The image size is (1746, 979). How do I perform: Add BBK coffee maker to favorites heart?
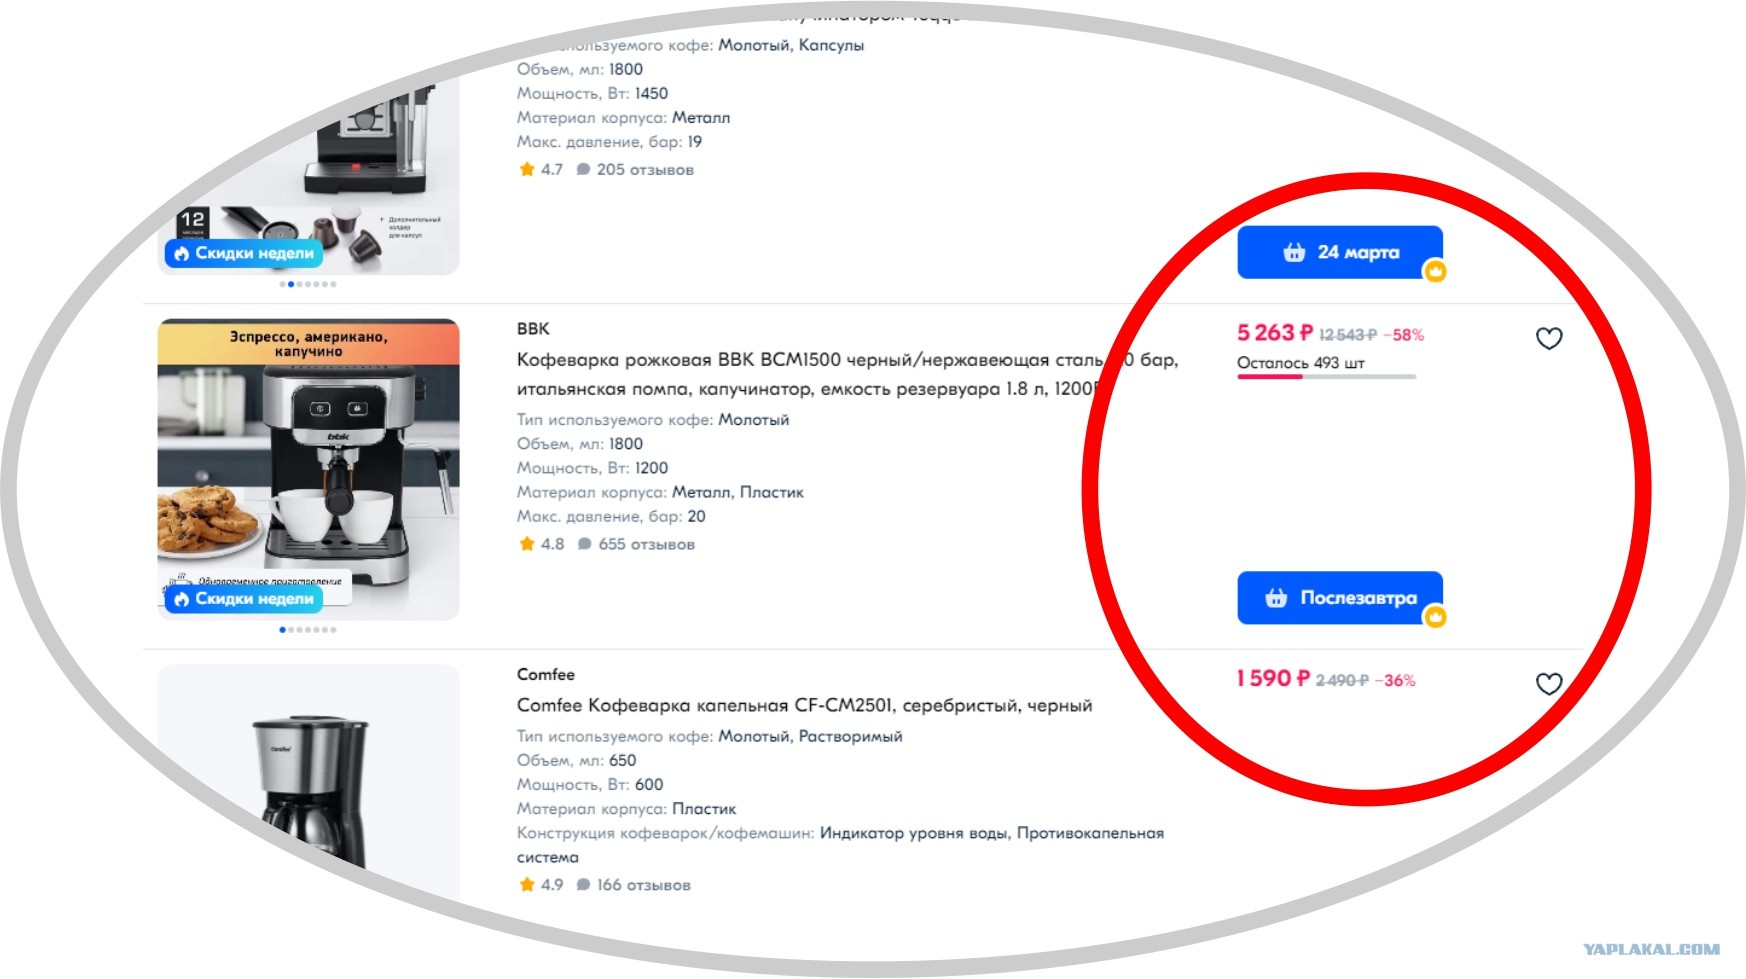coord(1548,338)
